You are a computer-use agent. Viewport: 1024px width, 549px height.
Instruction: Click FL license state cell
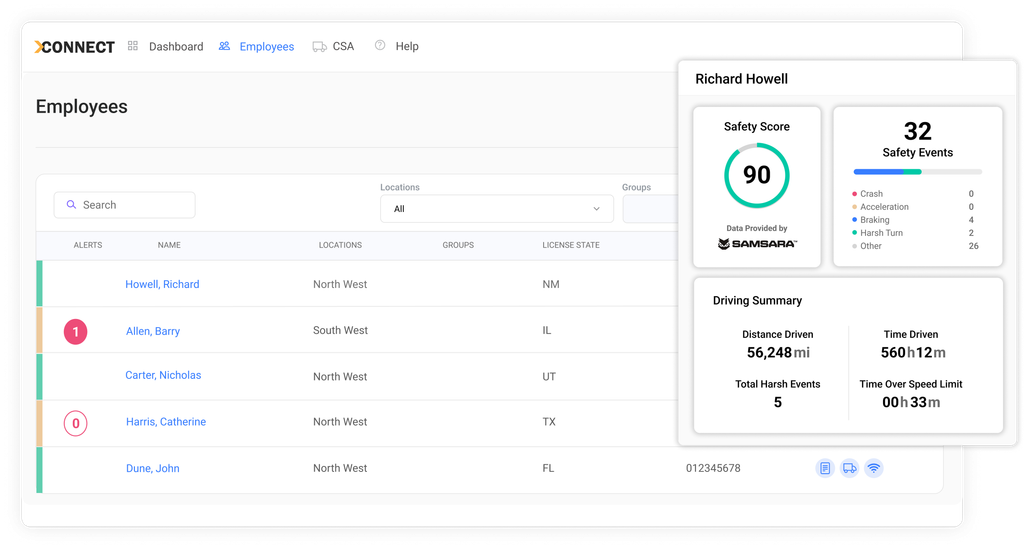coord(548,468)
